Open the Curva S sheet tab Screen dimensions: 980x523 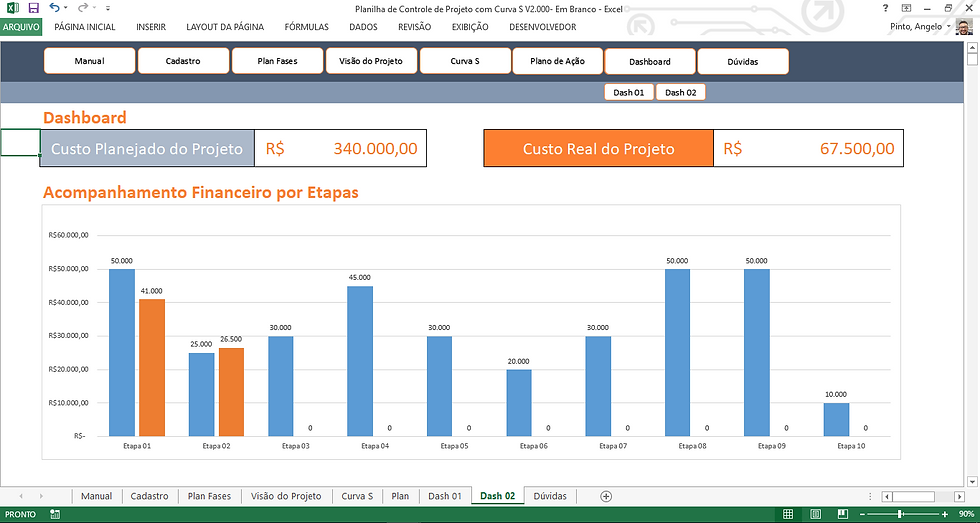click(x=357, y=496)
